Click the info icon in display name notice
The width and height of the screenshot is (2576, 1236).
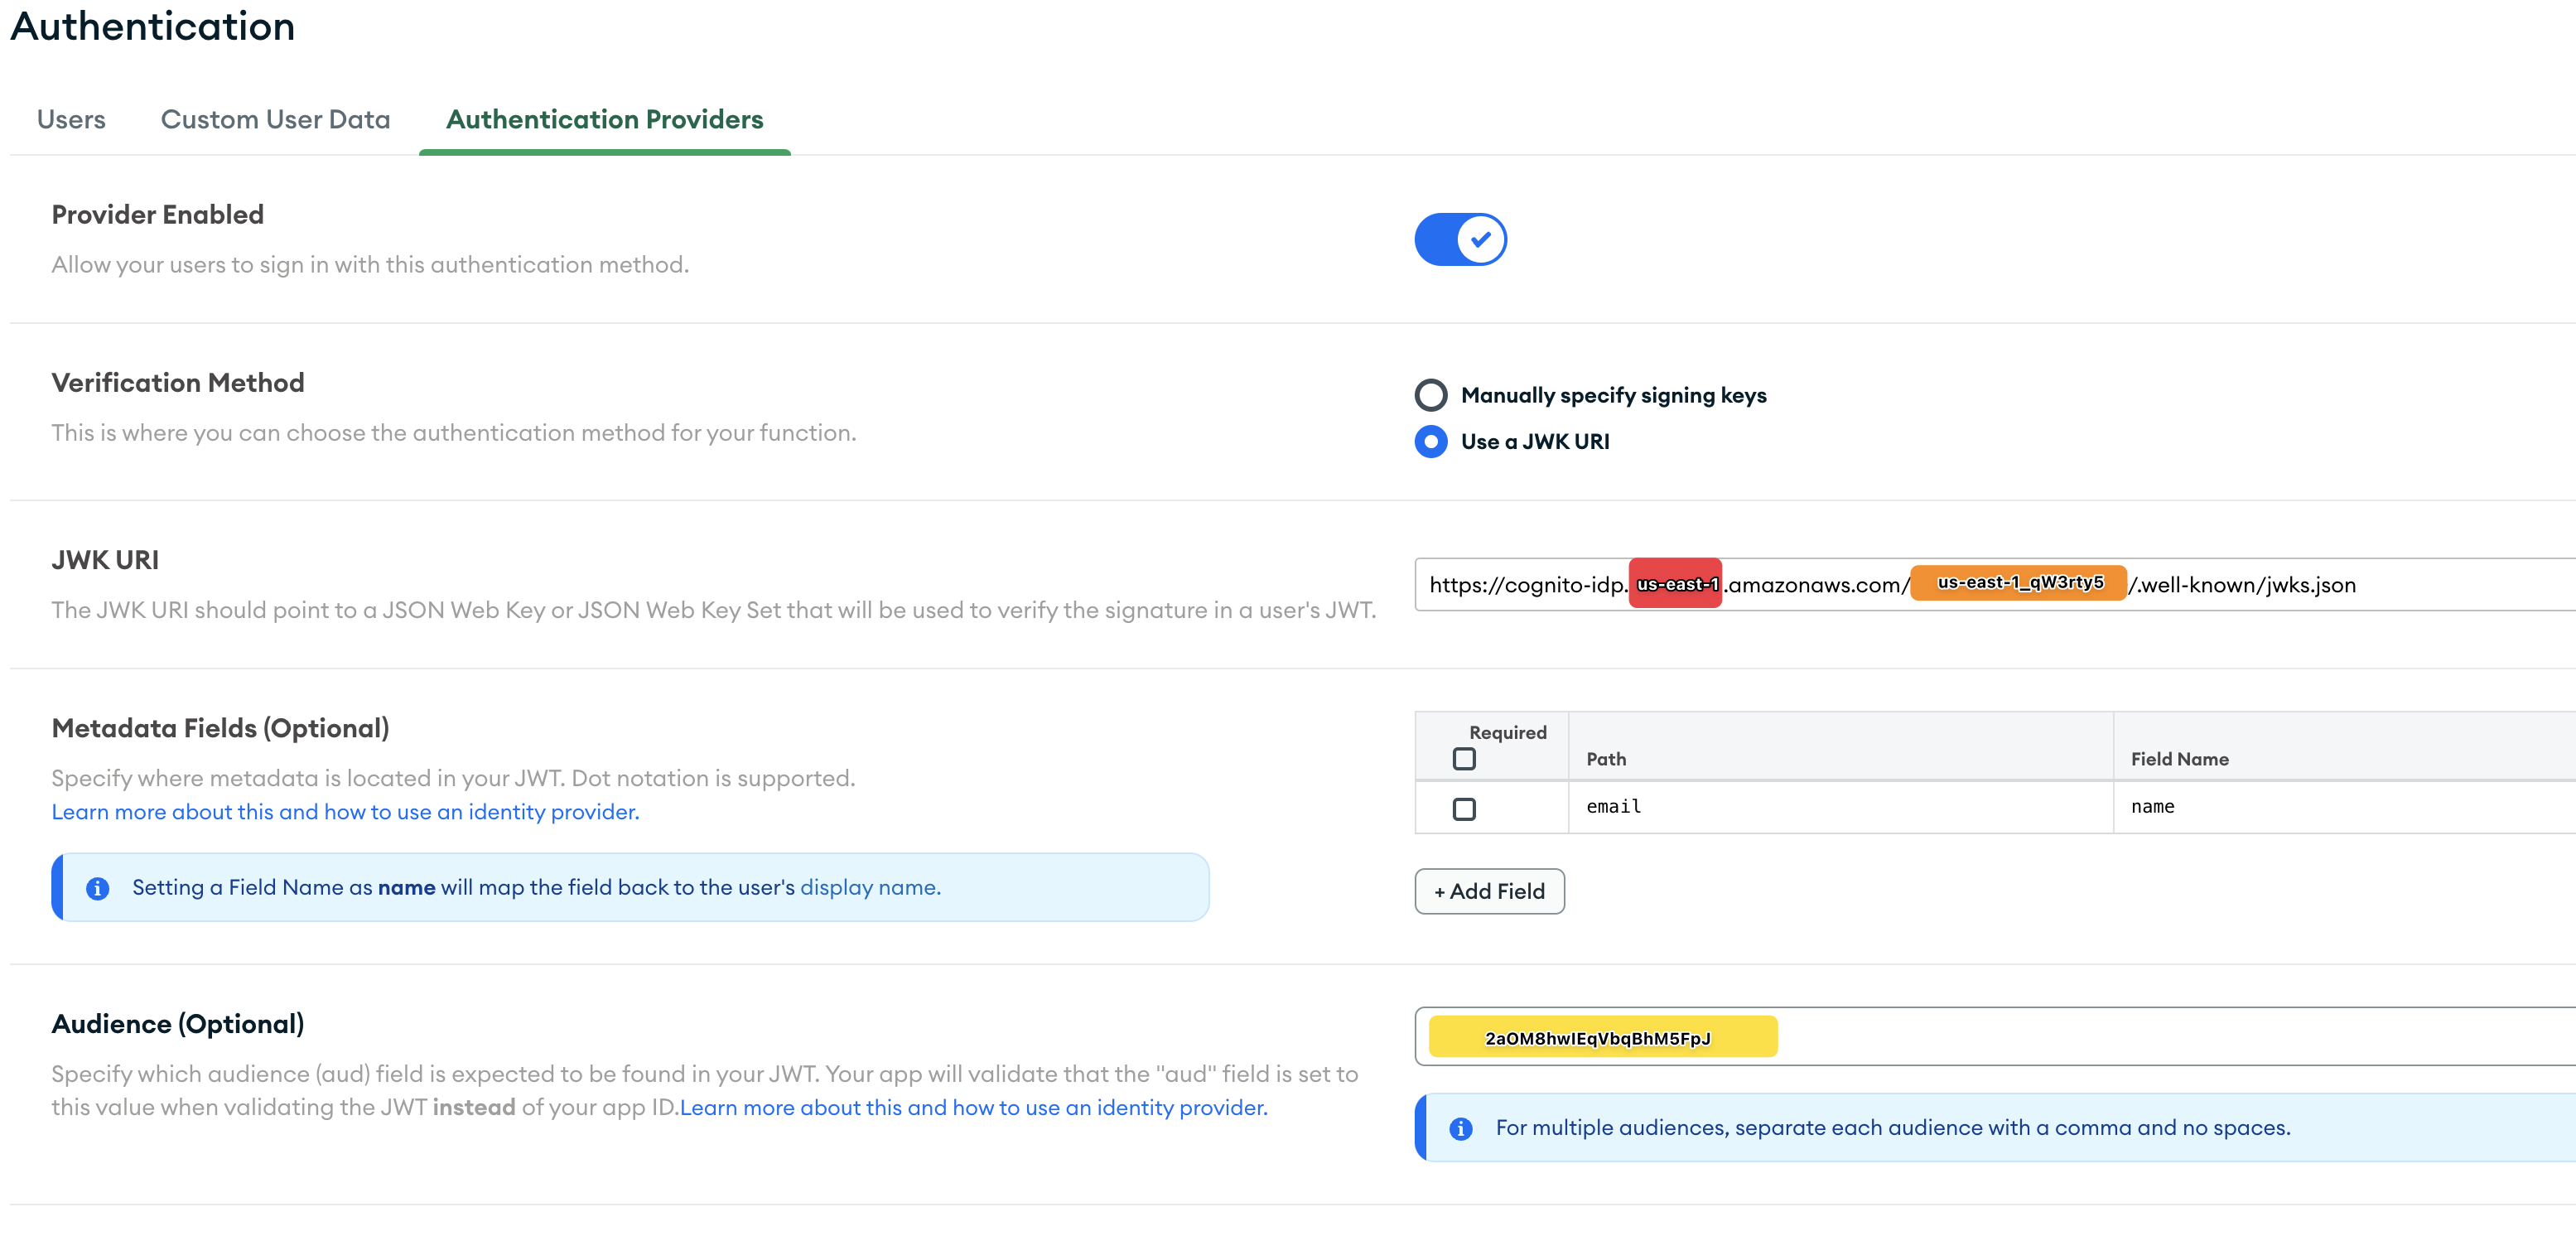pyautogui.click(x=97, y=888)
